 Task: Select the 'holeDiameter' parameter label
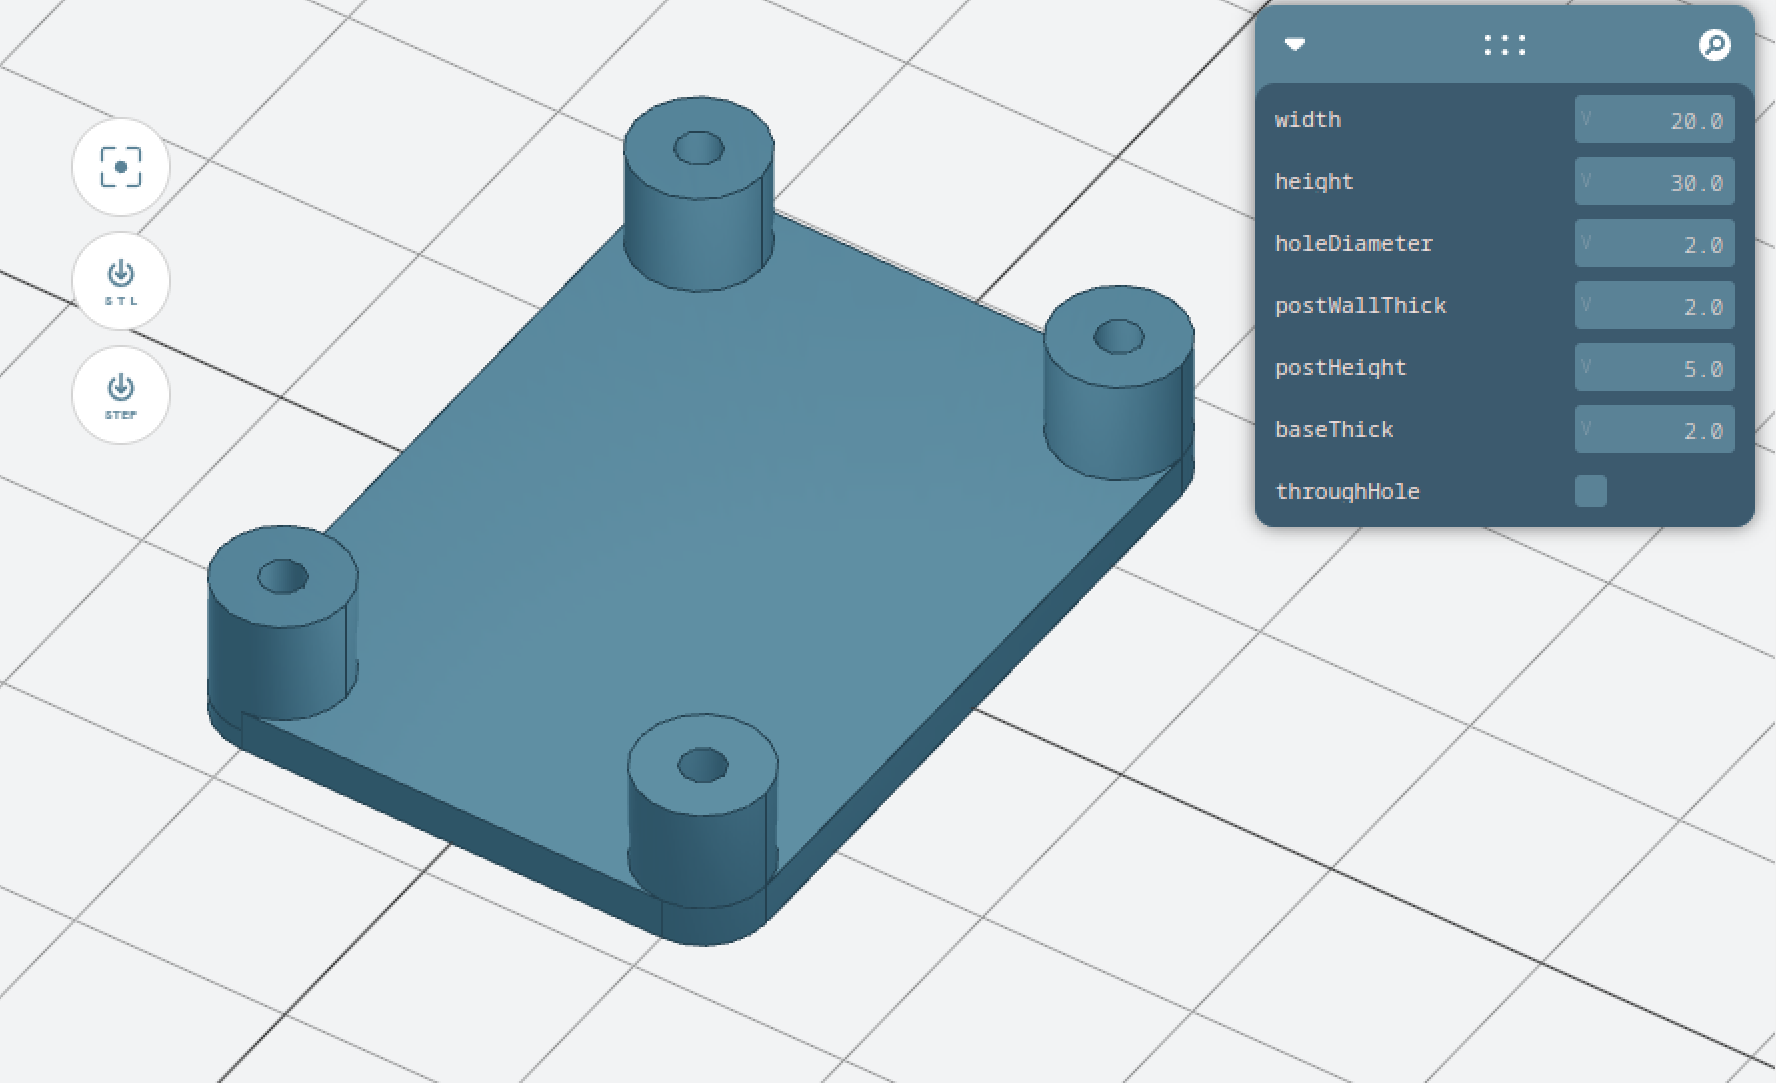click(x=1354, y=244)
